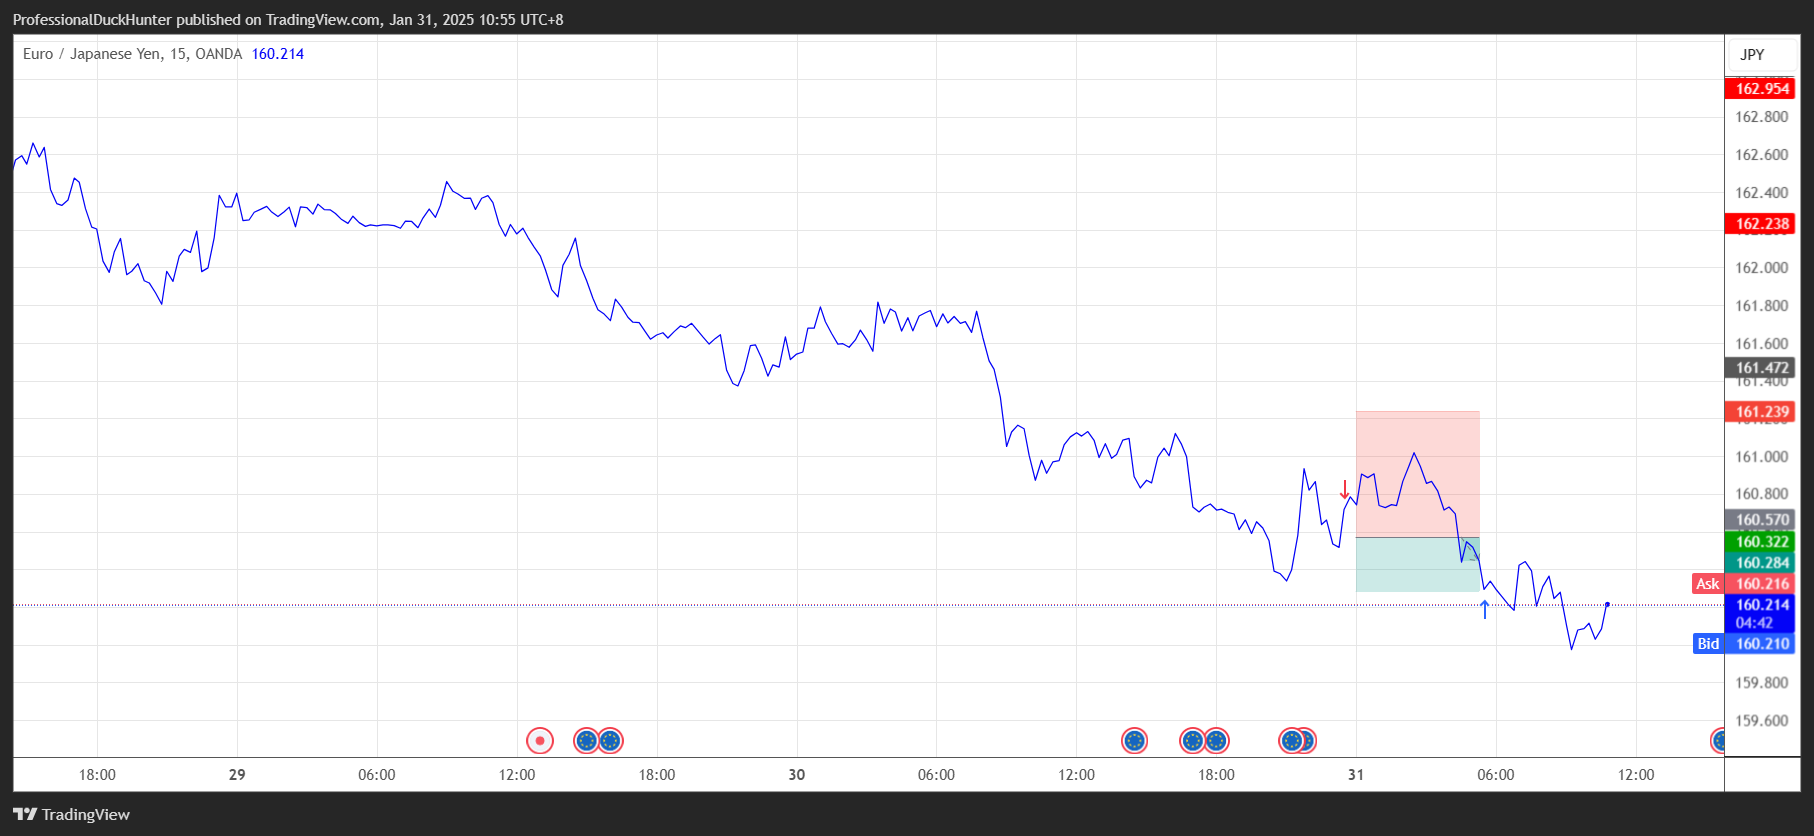This screenshot has width=1814, height=836.
Task: Click the Bid tag
Action: click(x=1708, y=644)
